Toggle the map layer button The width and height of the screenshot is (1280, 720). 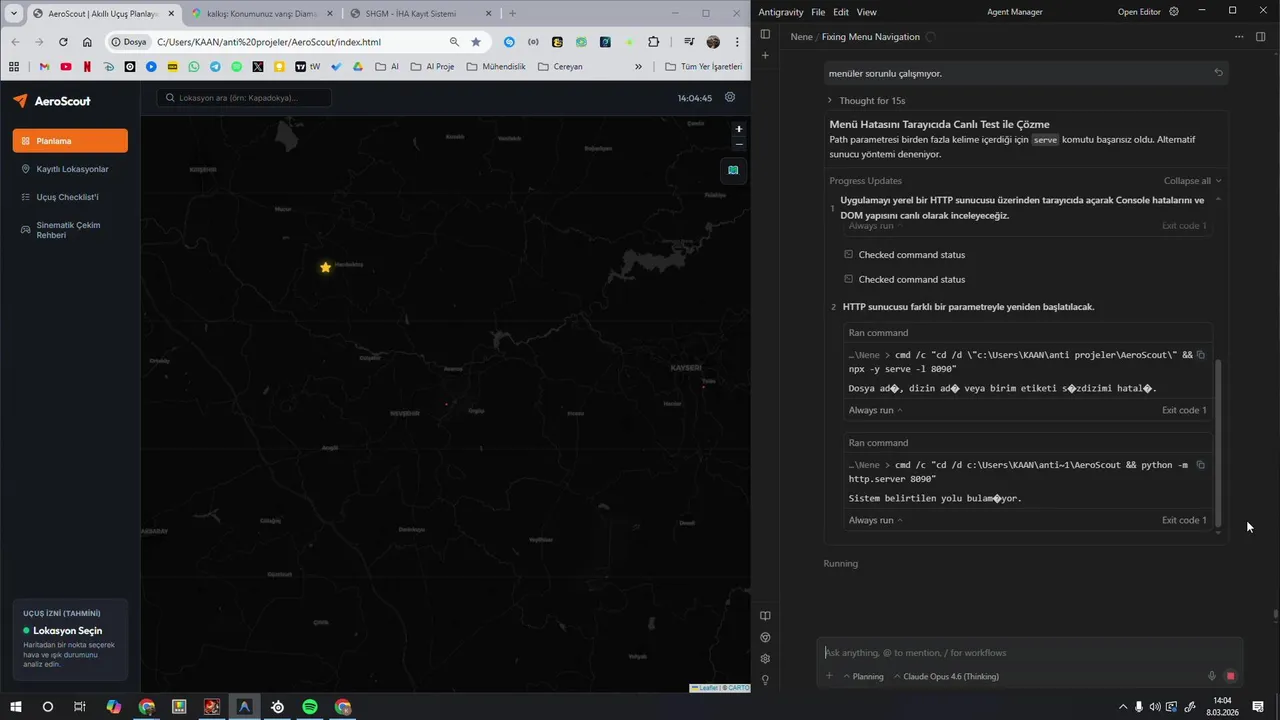coord(733,170)
